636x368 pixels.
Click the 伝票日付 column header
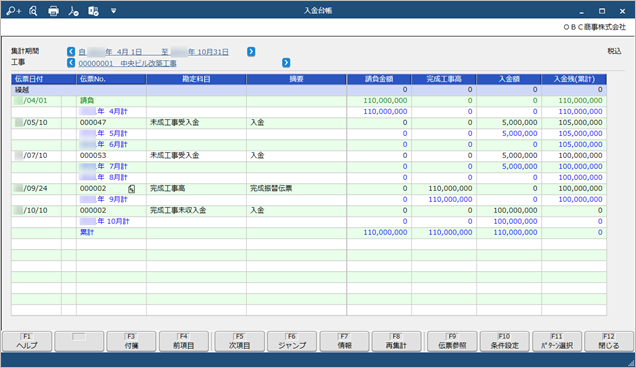pyautogui.click(x=44, y=79)
